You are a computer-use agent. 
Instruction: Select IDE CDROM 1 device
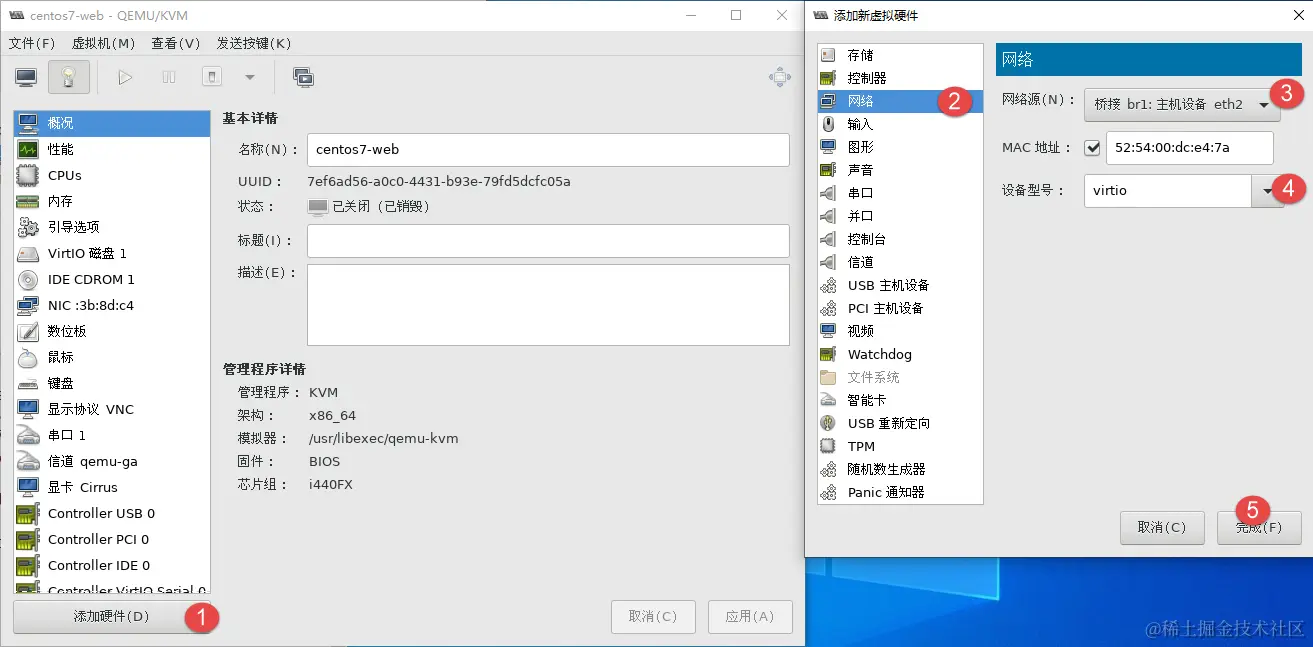pos(112,279)
